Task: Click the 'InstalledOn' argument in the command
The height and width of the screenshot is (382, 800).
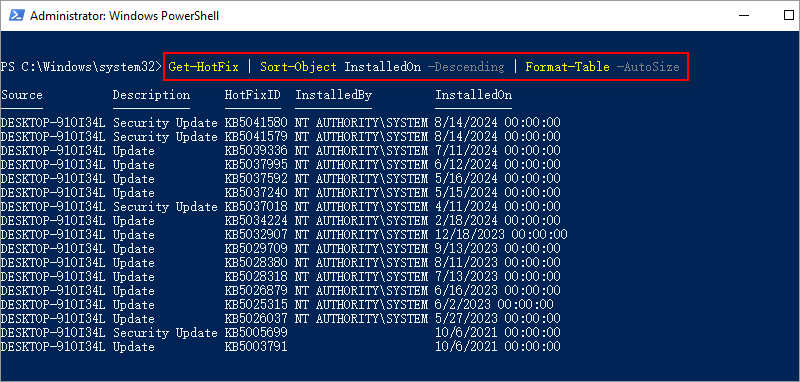Action: (x=383, y=67)
